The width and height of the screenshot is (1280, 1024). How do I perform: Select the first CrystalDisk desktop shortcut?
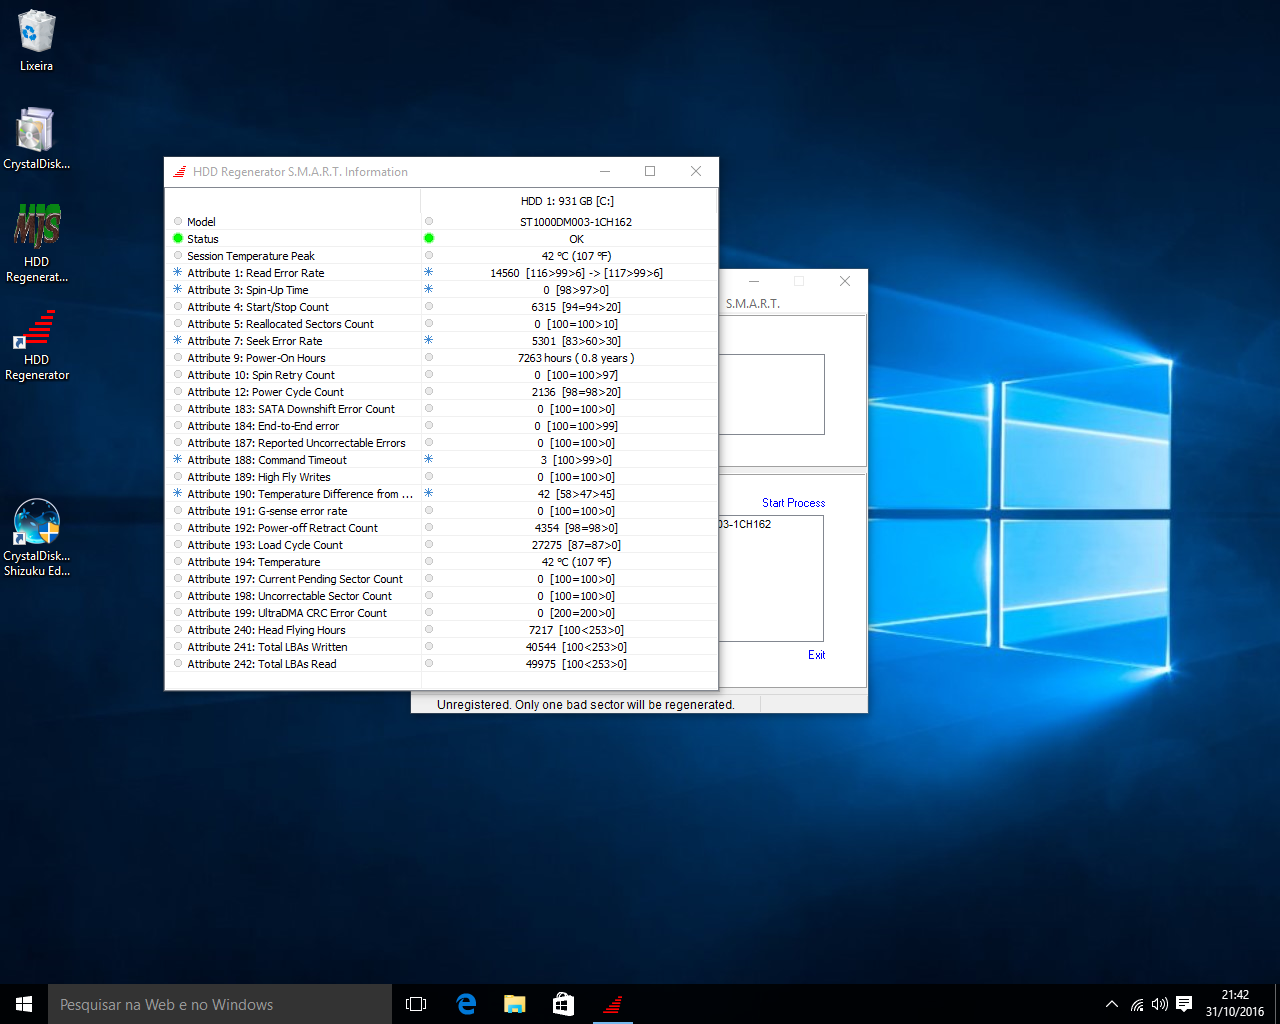click(x=36, y=138)
